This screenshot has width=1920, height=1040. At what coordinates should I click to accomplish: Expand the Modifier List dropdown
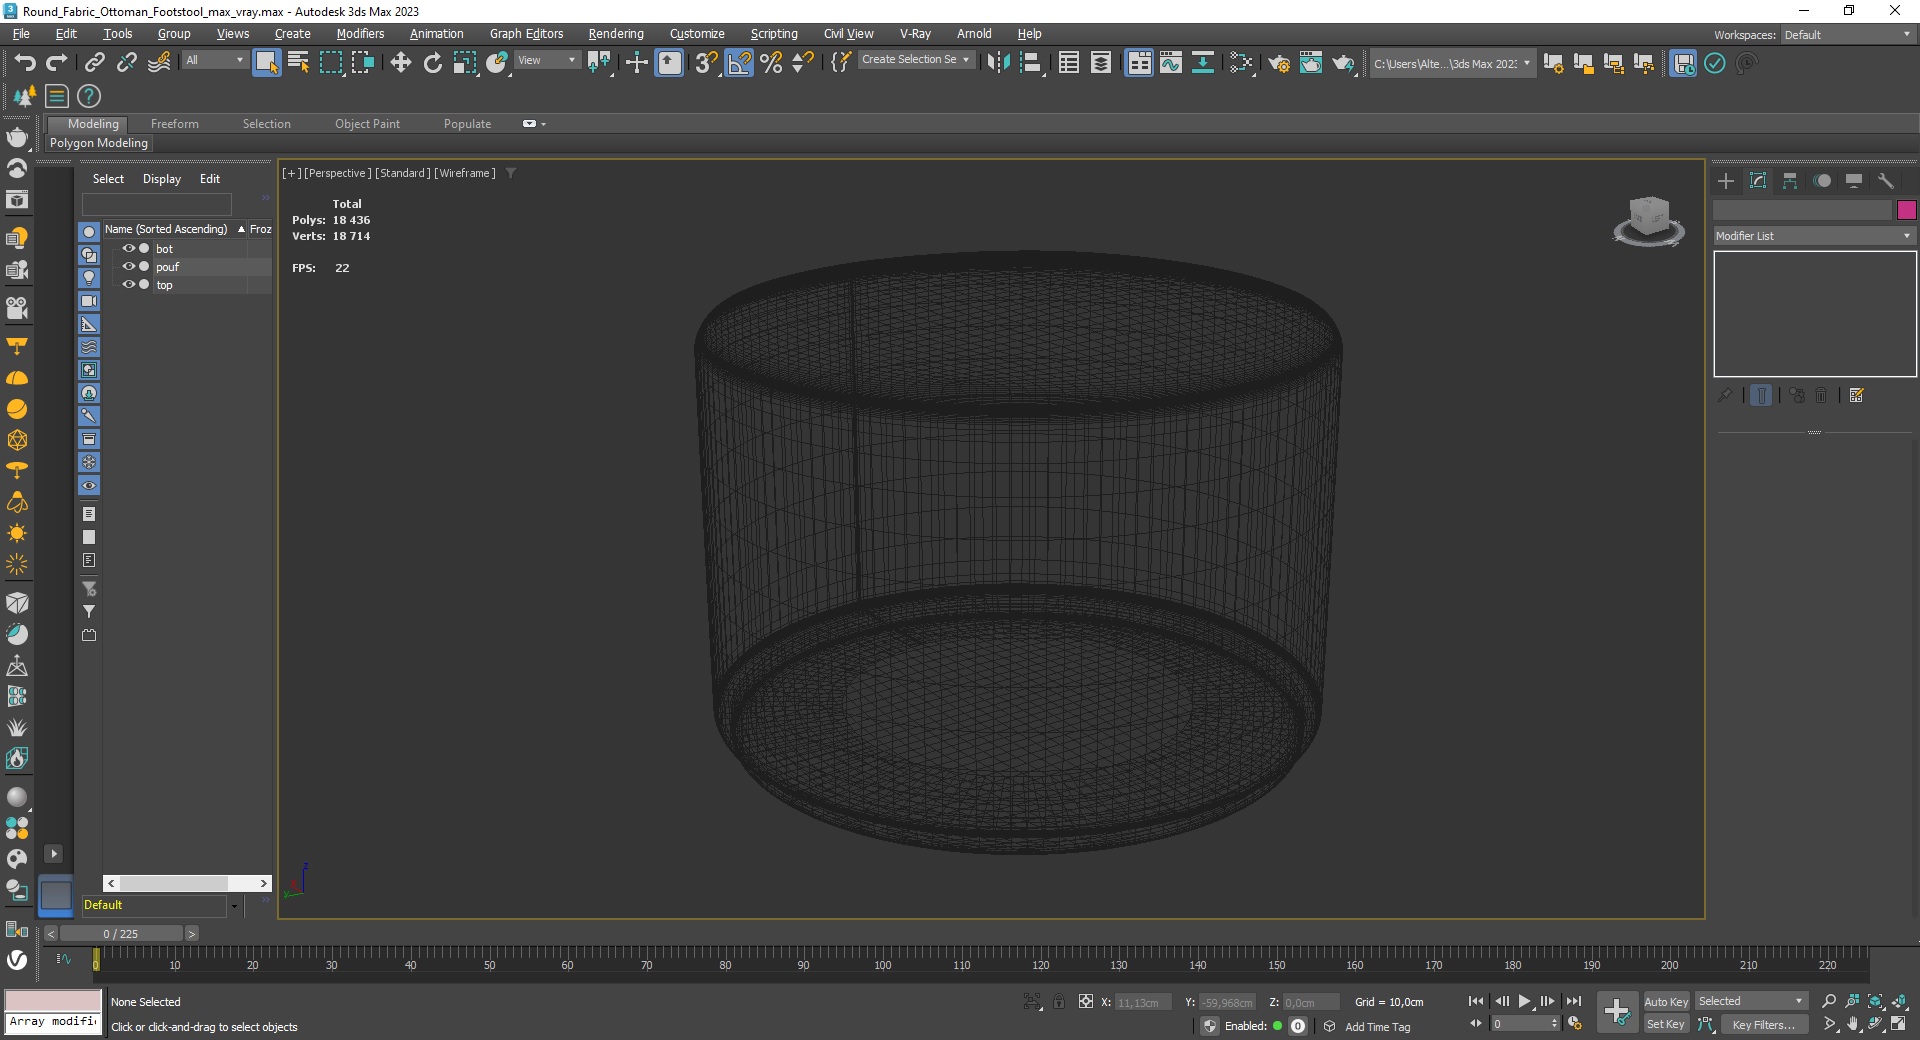click(x=1814, y=236)
